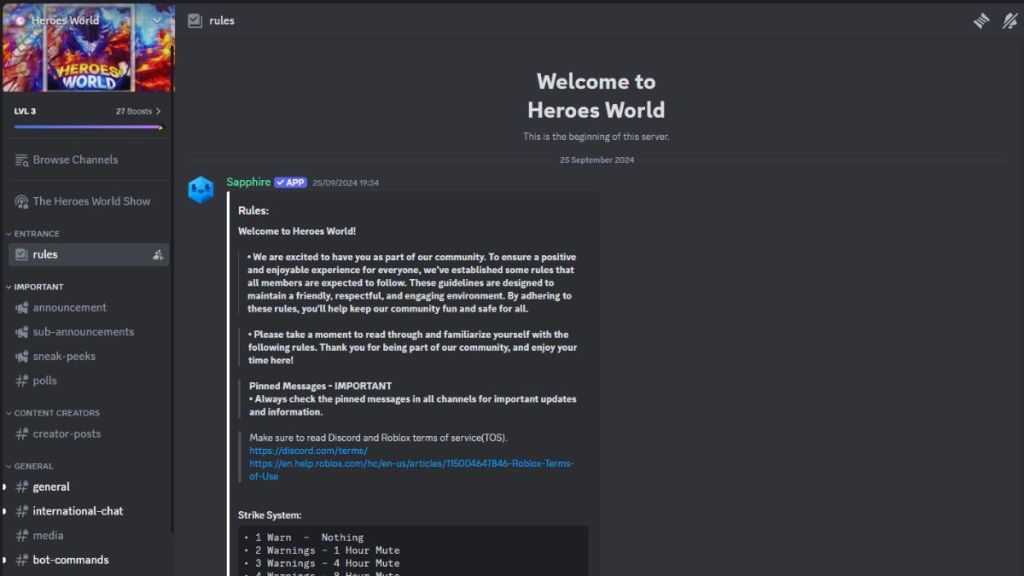Image resolution: width=1024 pixels, height=576 pixels.
Task: Click the invite people icon beside rules
Action: tap(157, 255)
